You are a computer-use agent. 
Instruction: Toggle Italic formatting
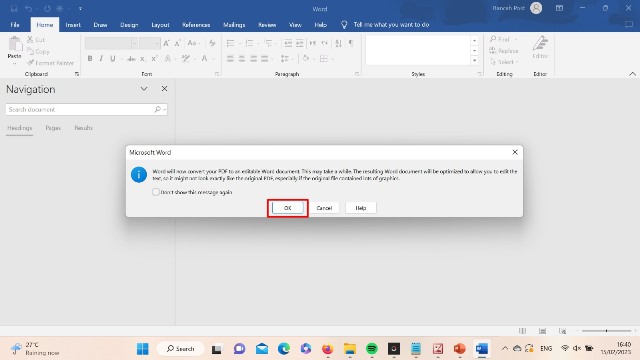point(101,59)
